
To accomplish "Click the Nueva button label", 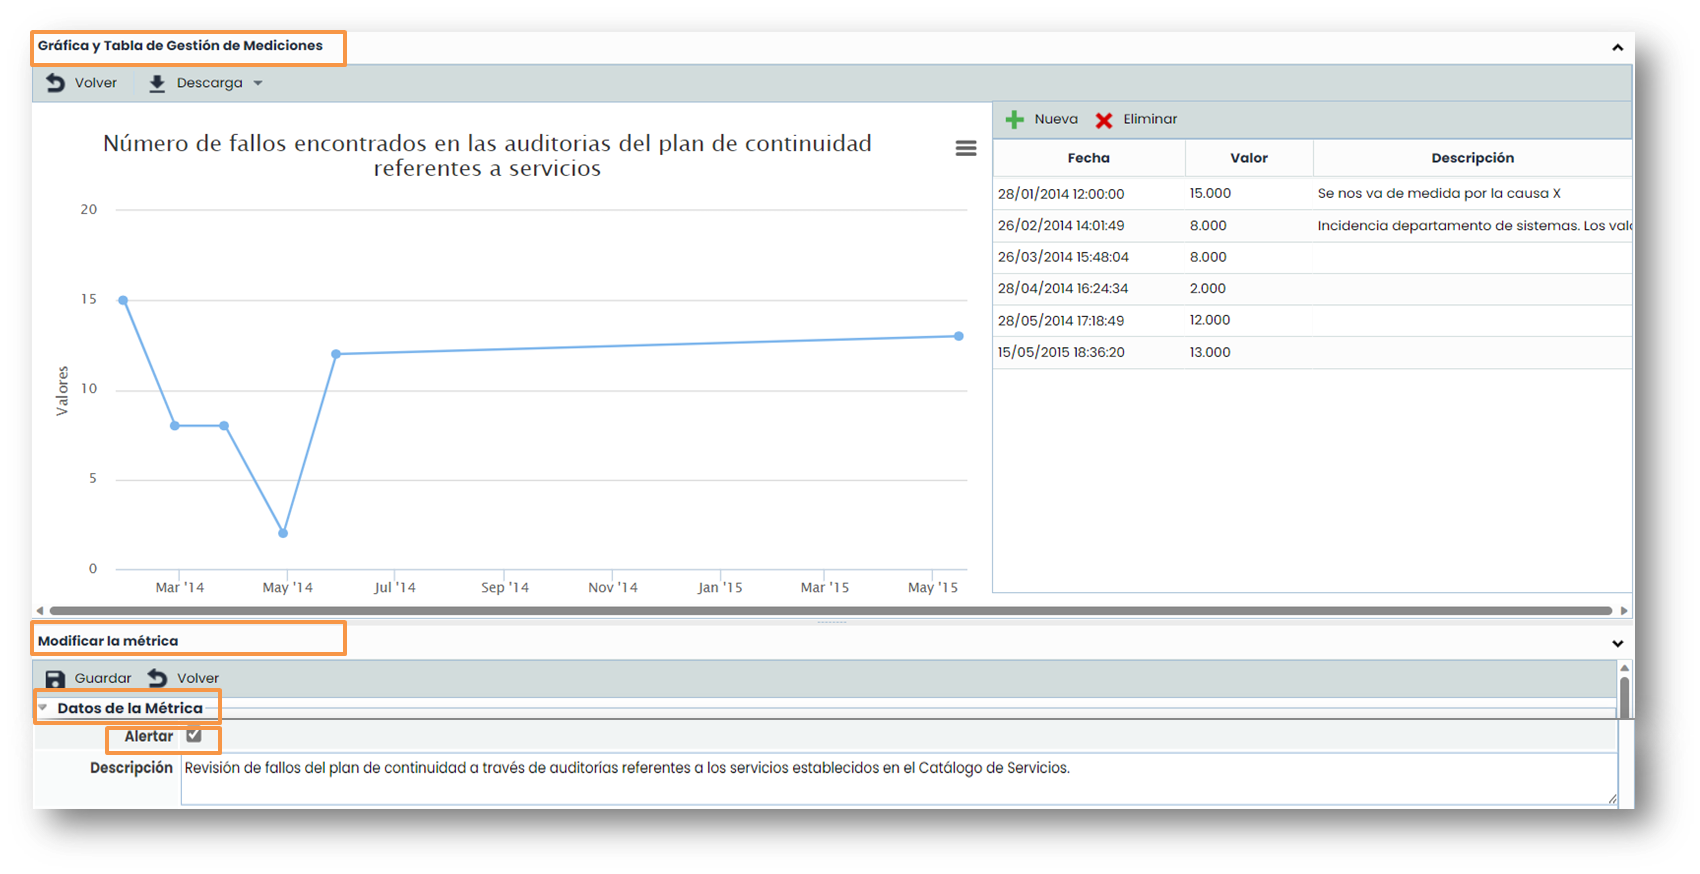I will tap(1056, 119).
